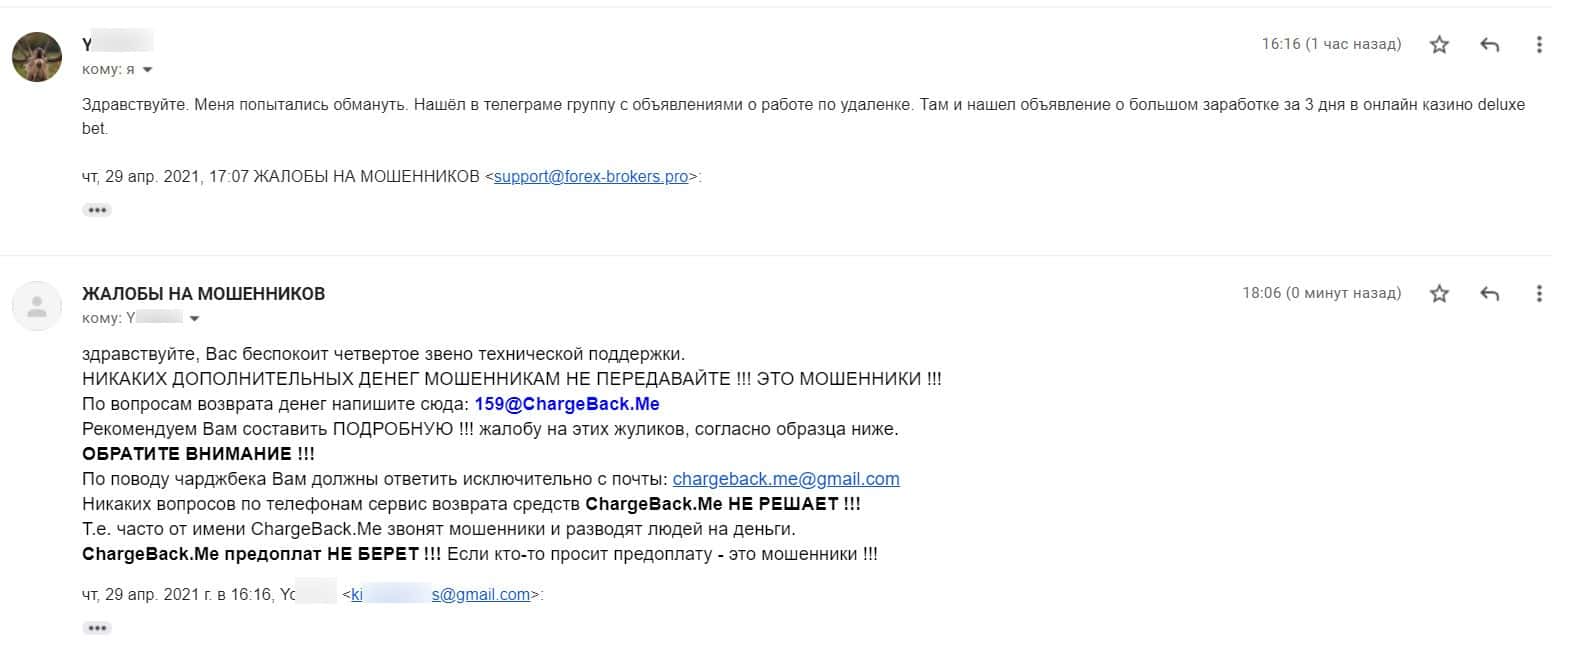1570x652 pixels.
Task: Click the 18:06 timestamp of second message
Action: [1321, 293]
